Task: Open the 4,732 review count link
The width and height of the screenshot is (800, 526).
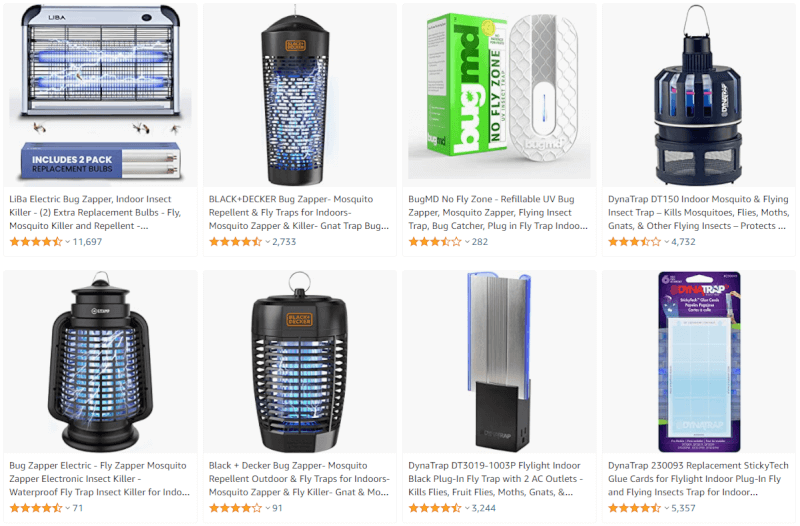Action: point(683,242)
